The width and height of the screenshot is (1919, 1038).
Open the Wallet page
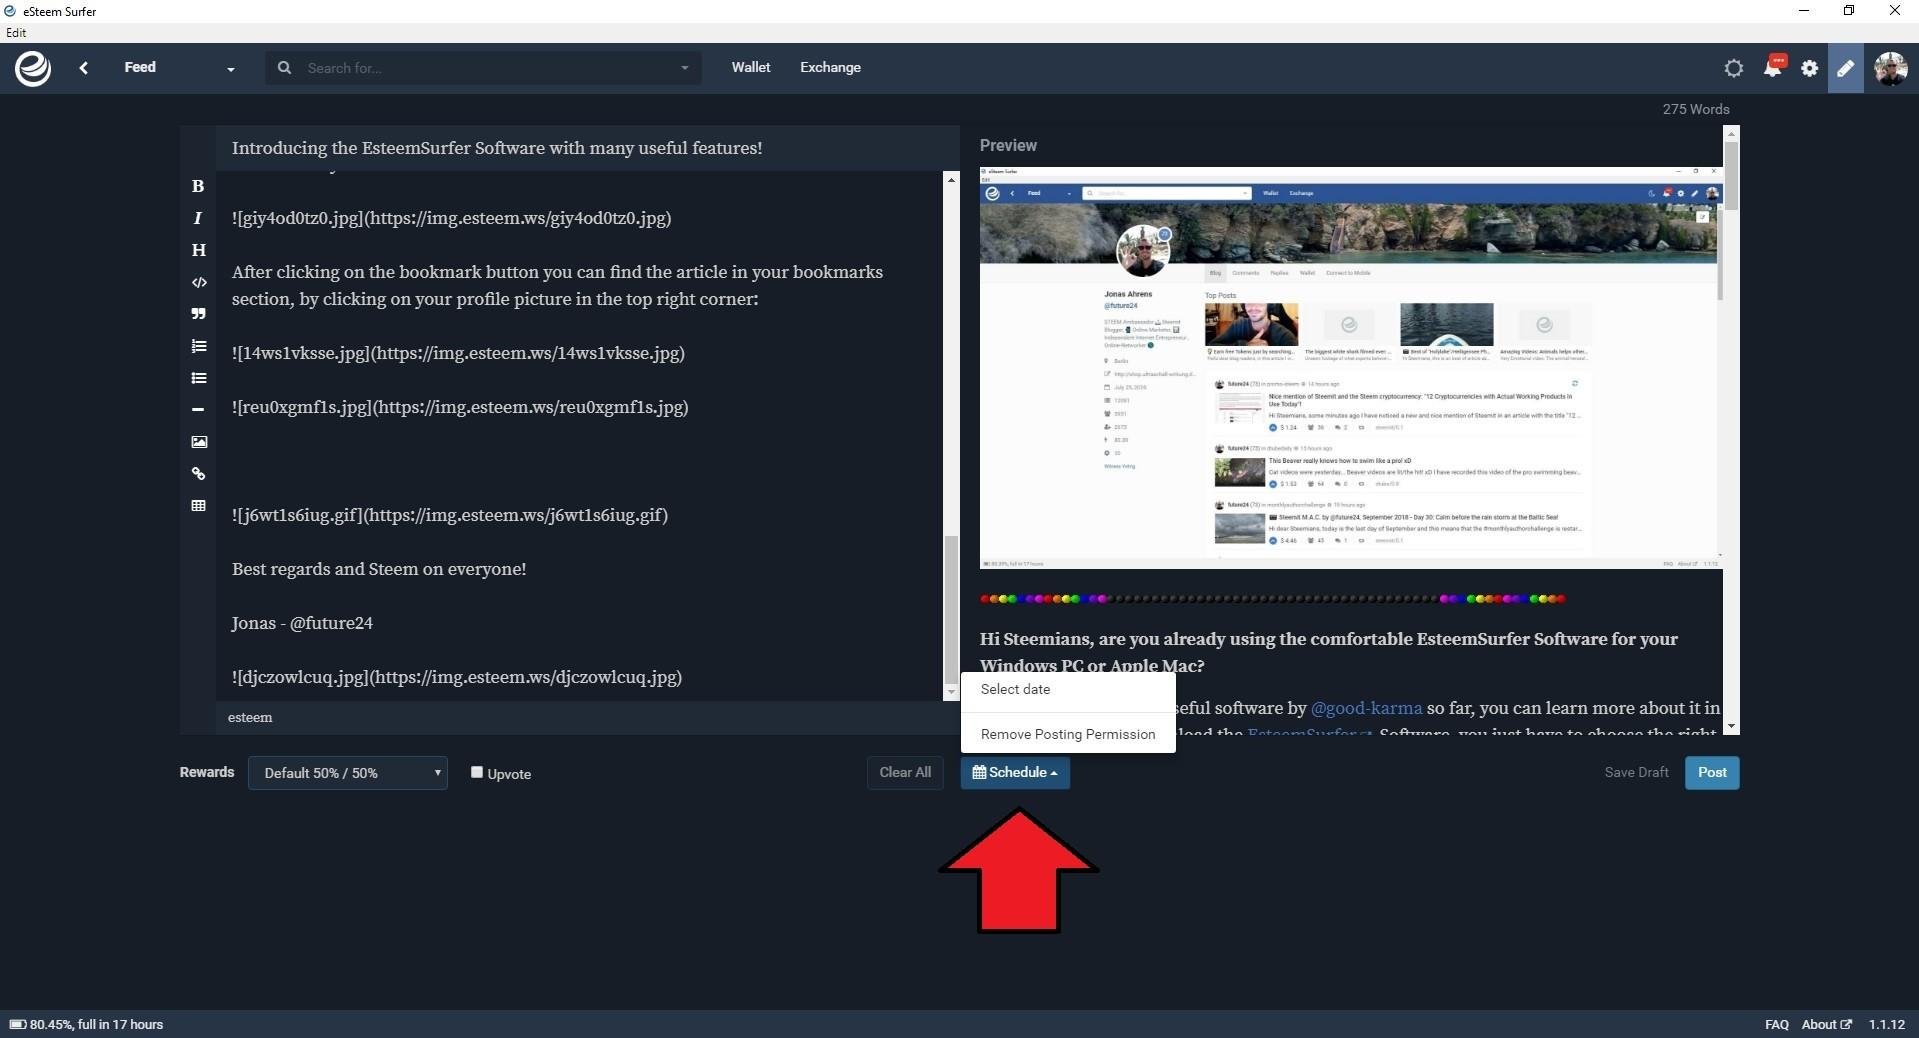pyautogui.click(x=750, y=67)
